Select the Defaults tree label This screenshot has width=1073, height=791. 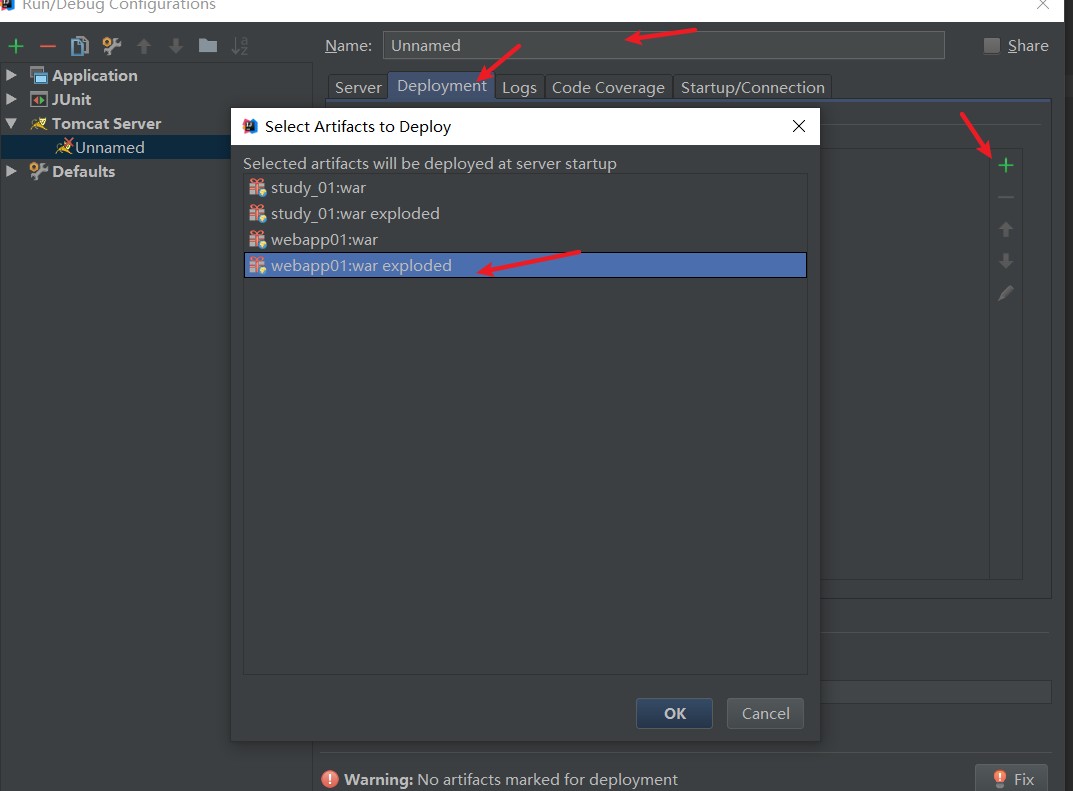83,171
